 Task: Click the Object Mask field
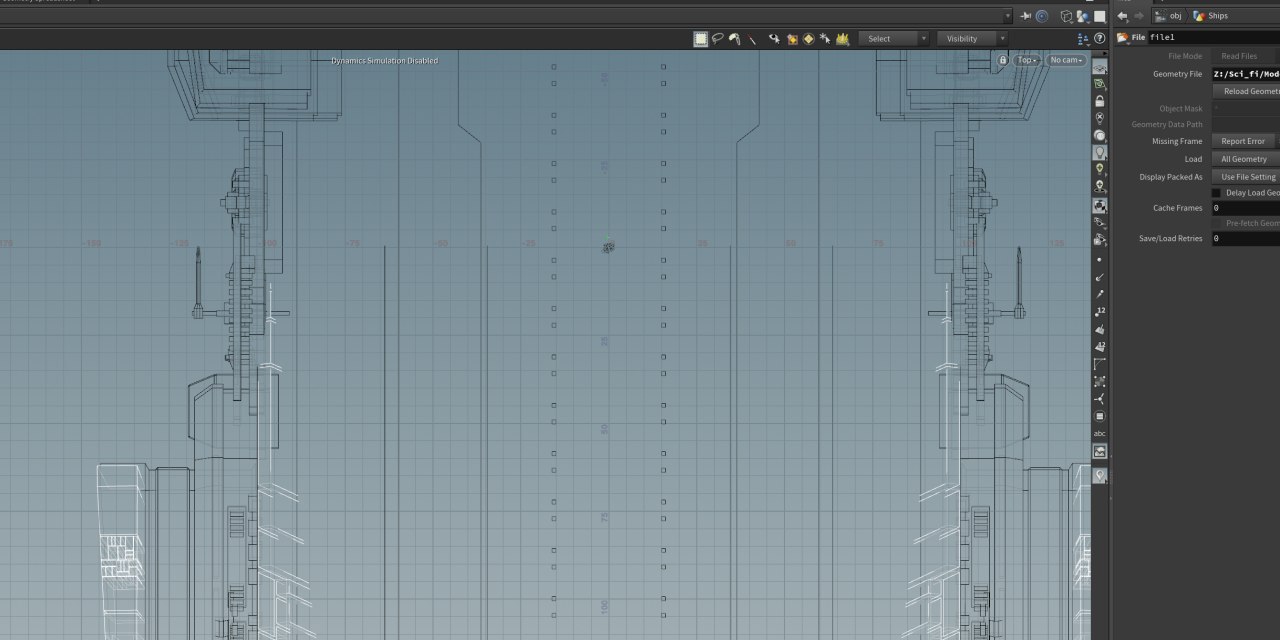tap(1245, 108)
